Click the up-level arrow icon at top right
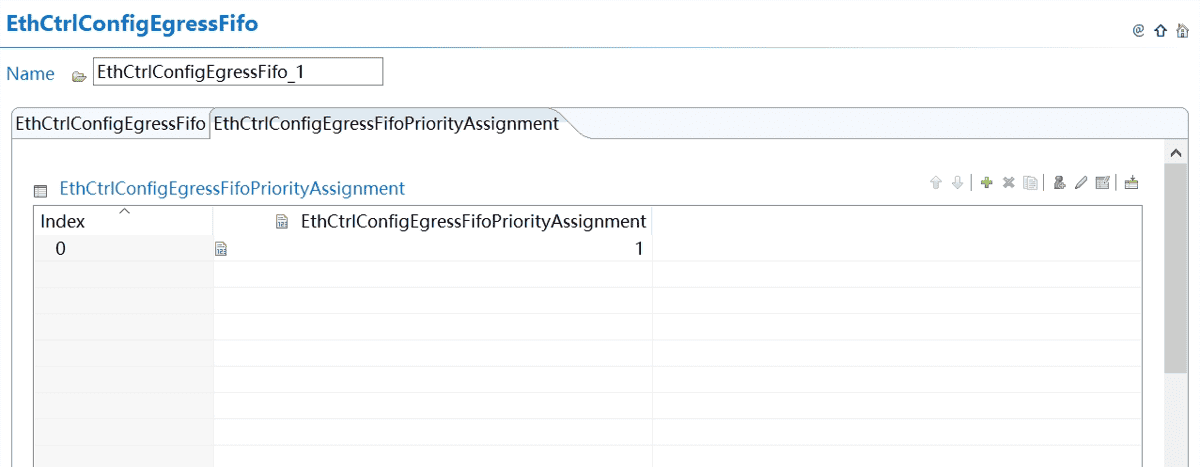Image resolution: width=1200 pixels, height=467 pixels. point(1160,31)
